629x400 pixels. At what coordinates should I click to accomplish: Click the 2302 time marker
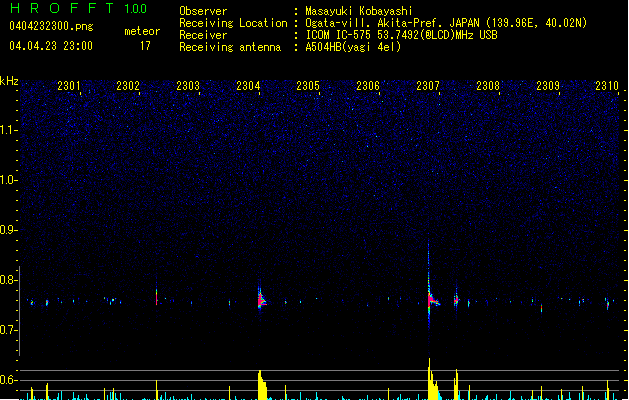pos(128,86)
